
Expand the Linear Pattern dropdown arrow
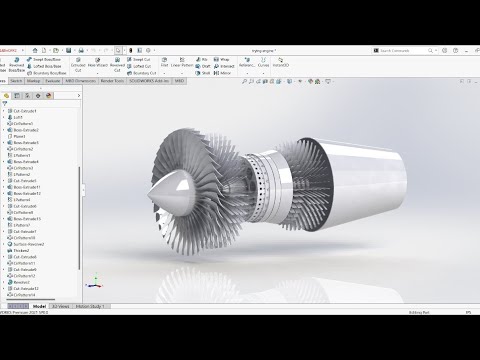point(182,73)
